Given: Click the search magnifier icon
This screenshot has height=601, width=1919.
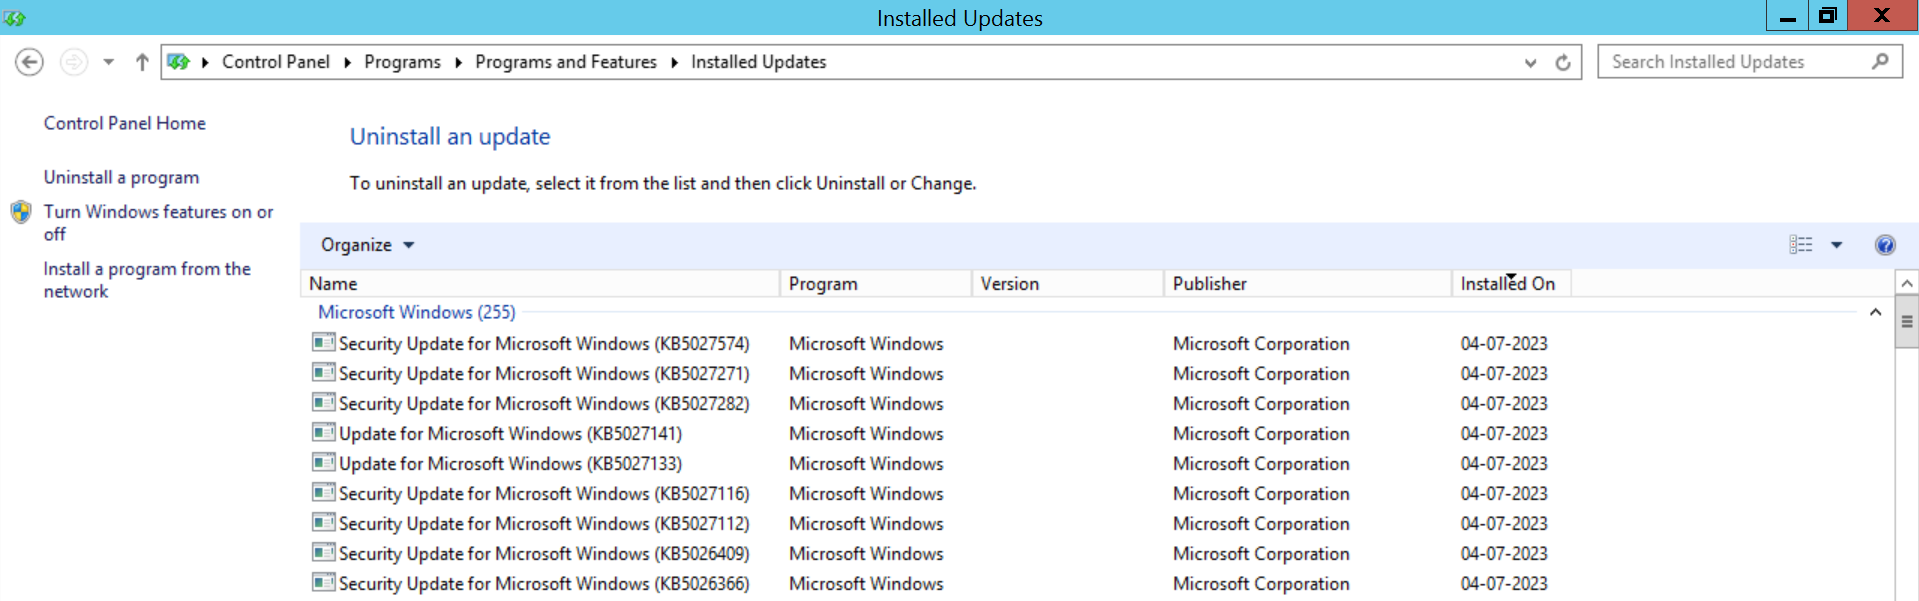Looking at the screenshot, I should [x=1880, y=62].
